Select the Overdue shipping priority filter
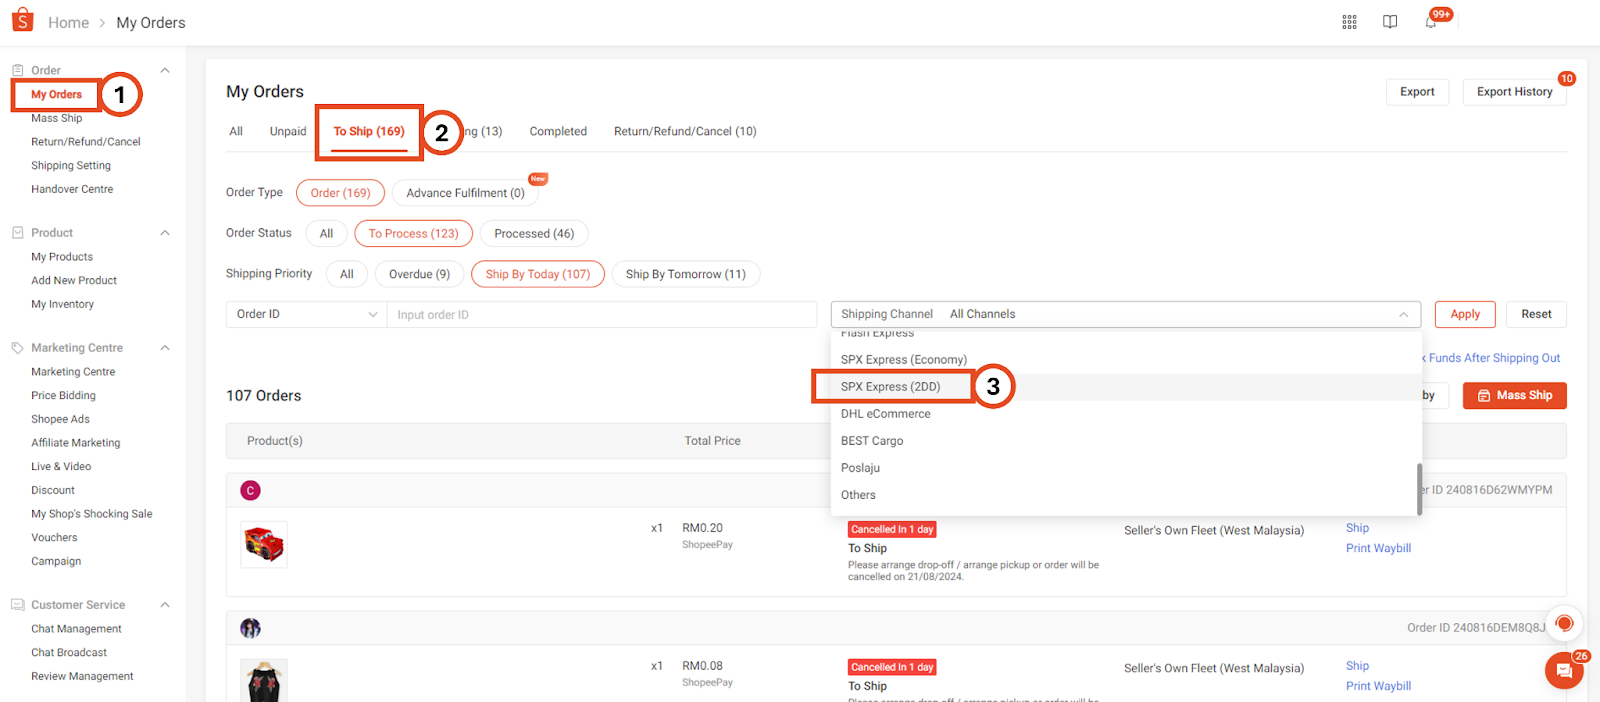Image resolution: width=1600 pixels, height=702 pixels. (419, 274)
